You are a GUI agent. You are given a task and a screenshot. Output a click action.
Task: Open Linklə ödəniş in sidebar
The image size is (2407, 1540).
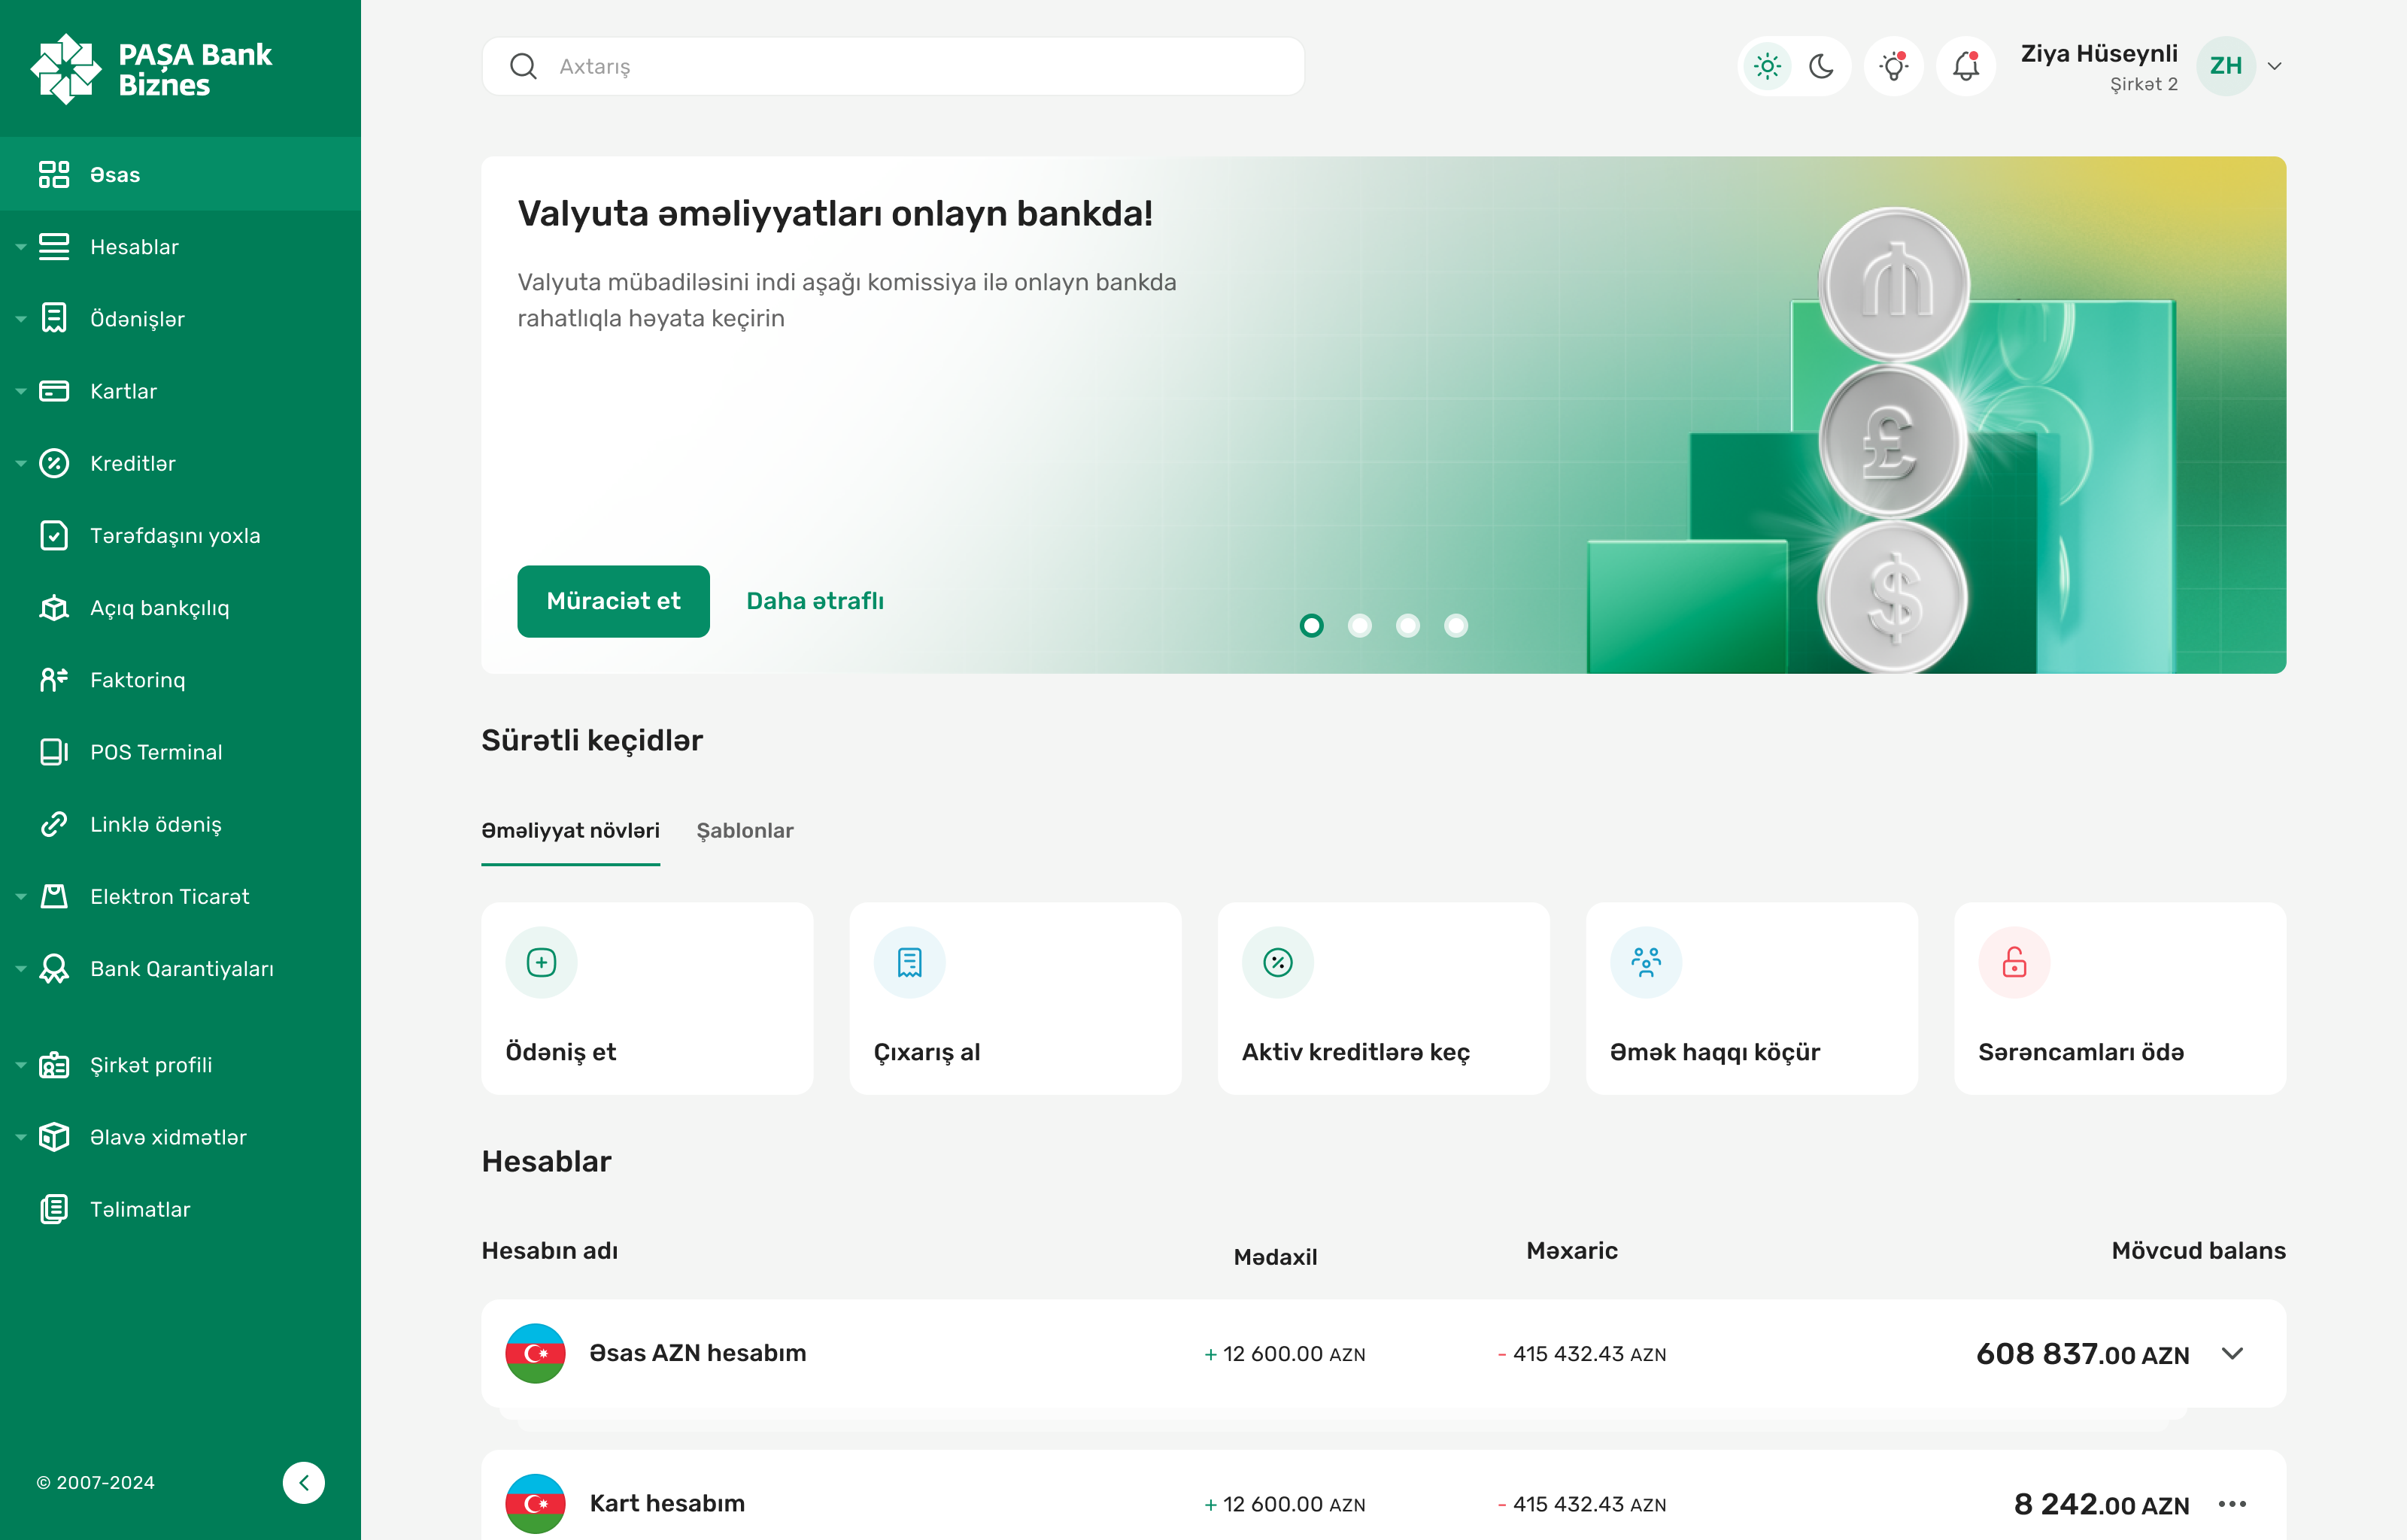click(x=155, y=824)
